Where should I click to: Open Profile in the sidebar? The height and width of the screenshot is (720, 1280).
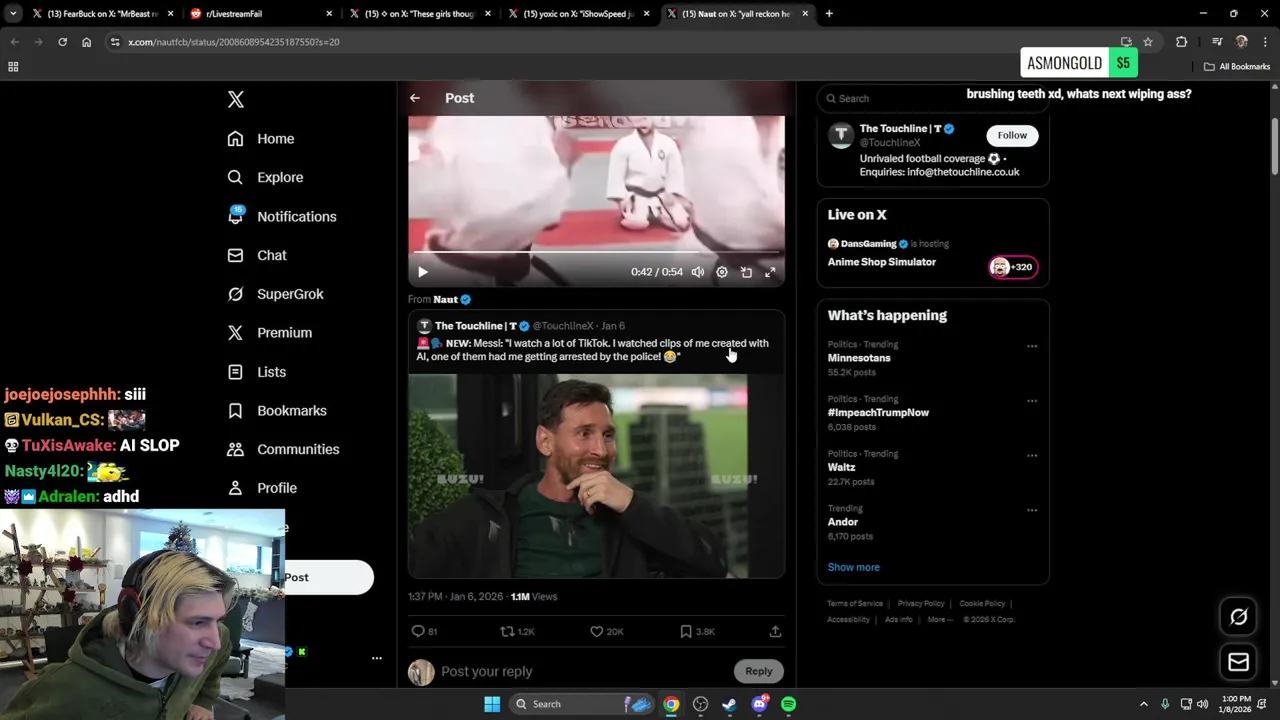click(x=262, y=488)
